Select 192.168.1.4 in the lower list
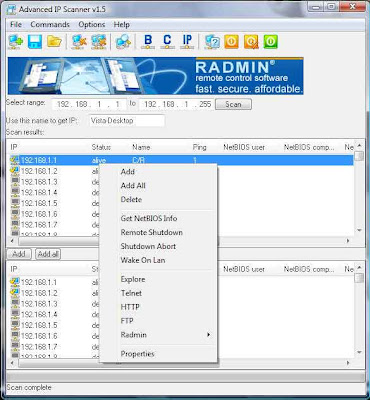This screenshot has width=370, height=400. tap(39, 314)
